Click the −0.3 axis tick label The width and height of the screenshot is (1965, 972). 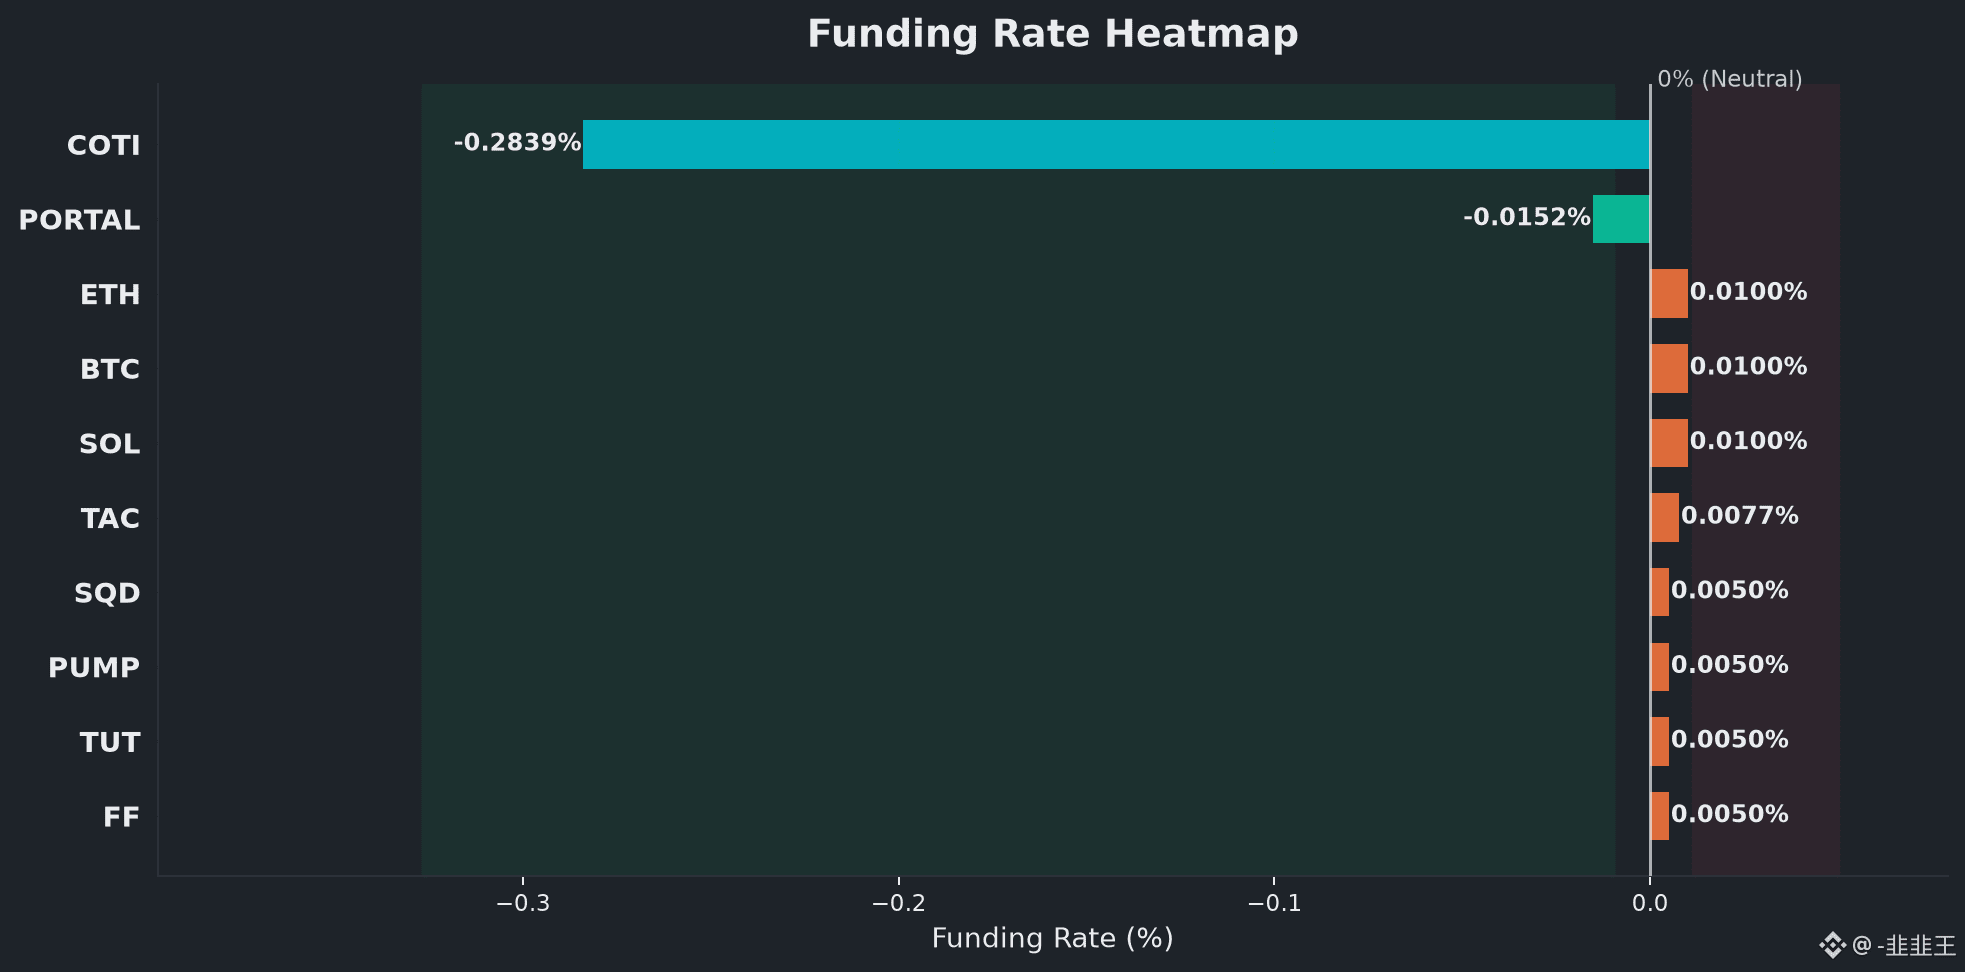tap(523, 904)
